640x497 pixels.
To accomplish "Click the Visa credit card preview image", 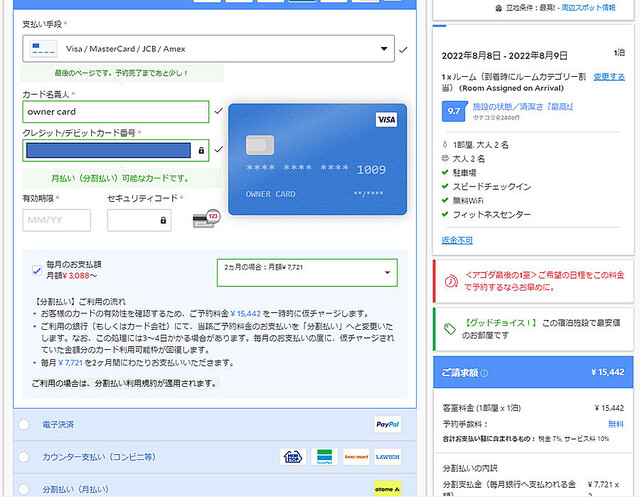I will (x=317, y=159).
